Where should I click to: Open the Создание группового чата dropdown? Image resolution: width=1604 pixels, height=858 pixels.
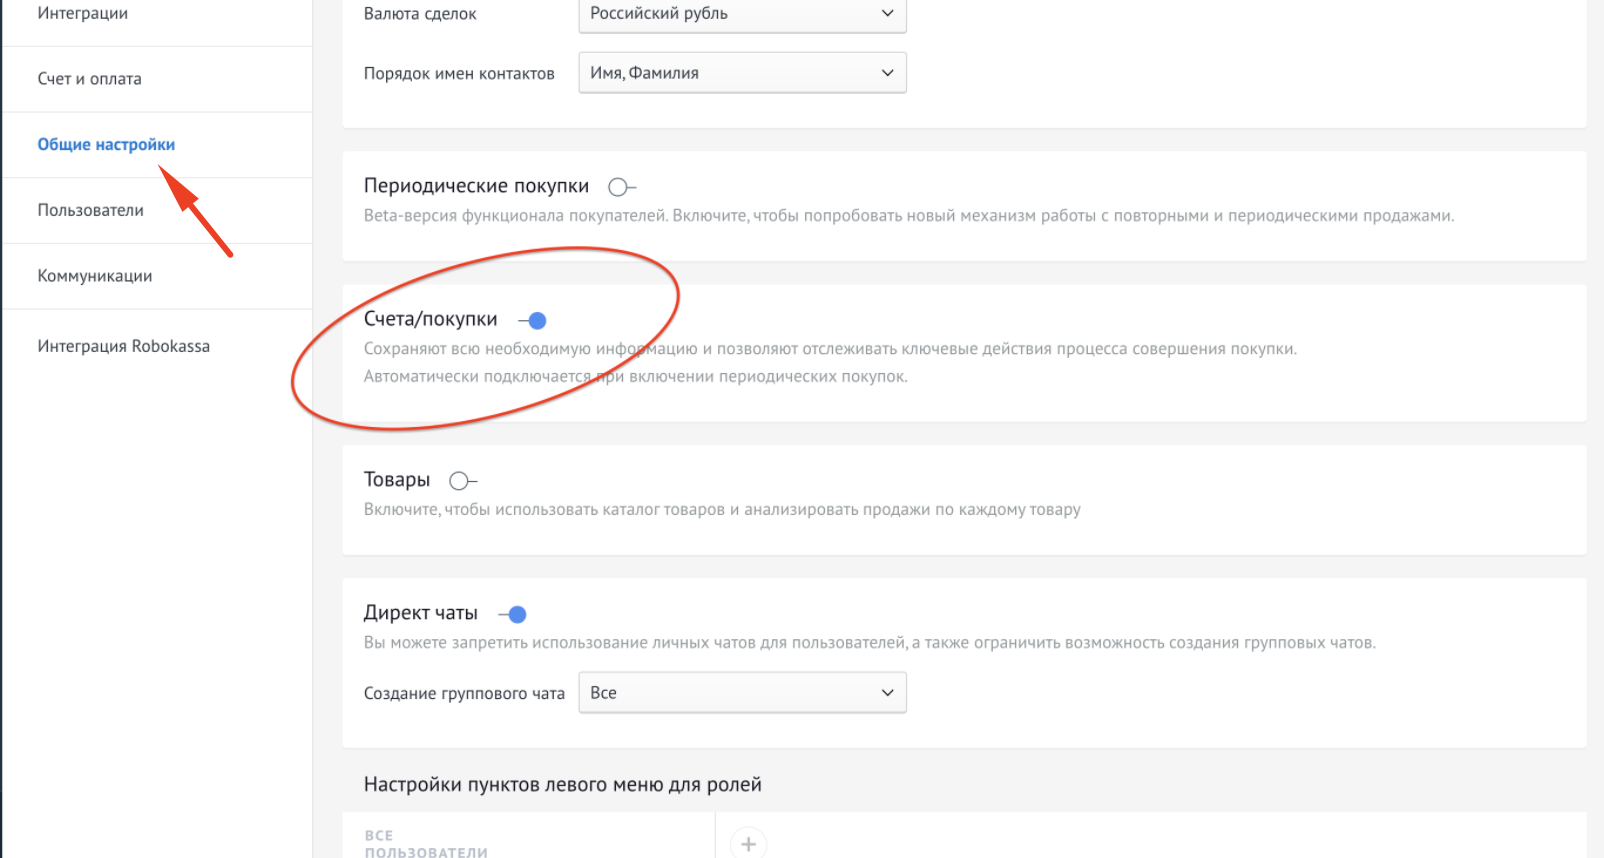pos(742,693)
